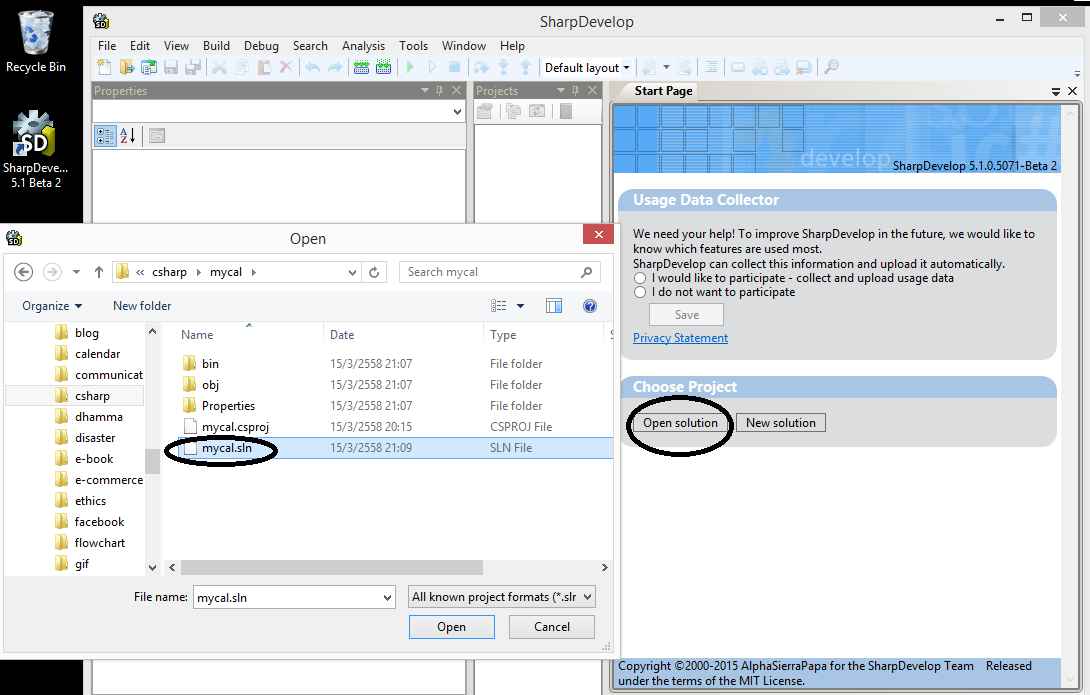Screen dimensions: 1090x695
Task: Select 'I do not want to participate' option
Action: pos(640,292)
